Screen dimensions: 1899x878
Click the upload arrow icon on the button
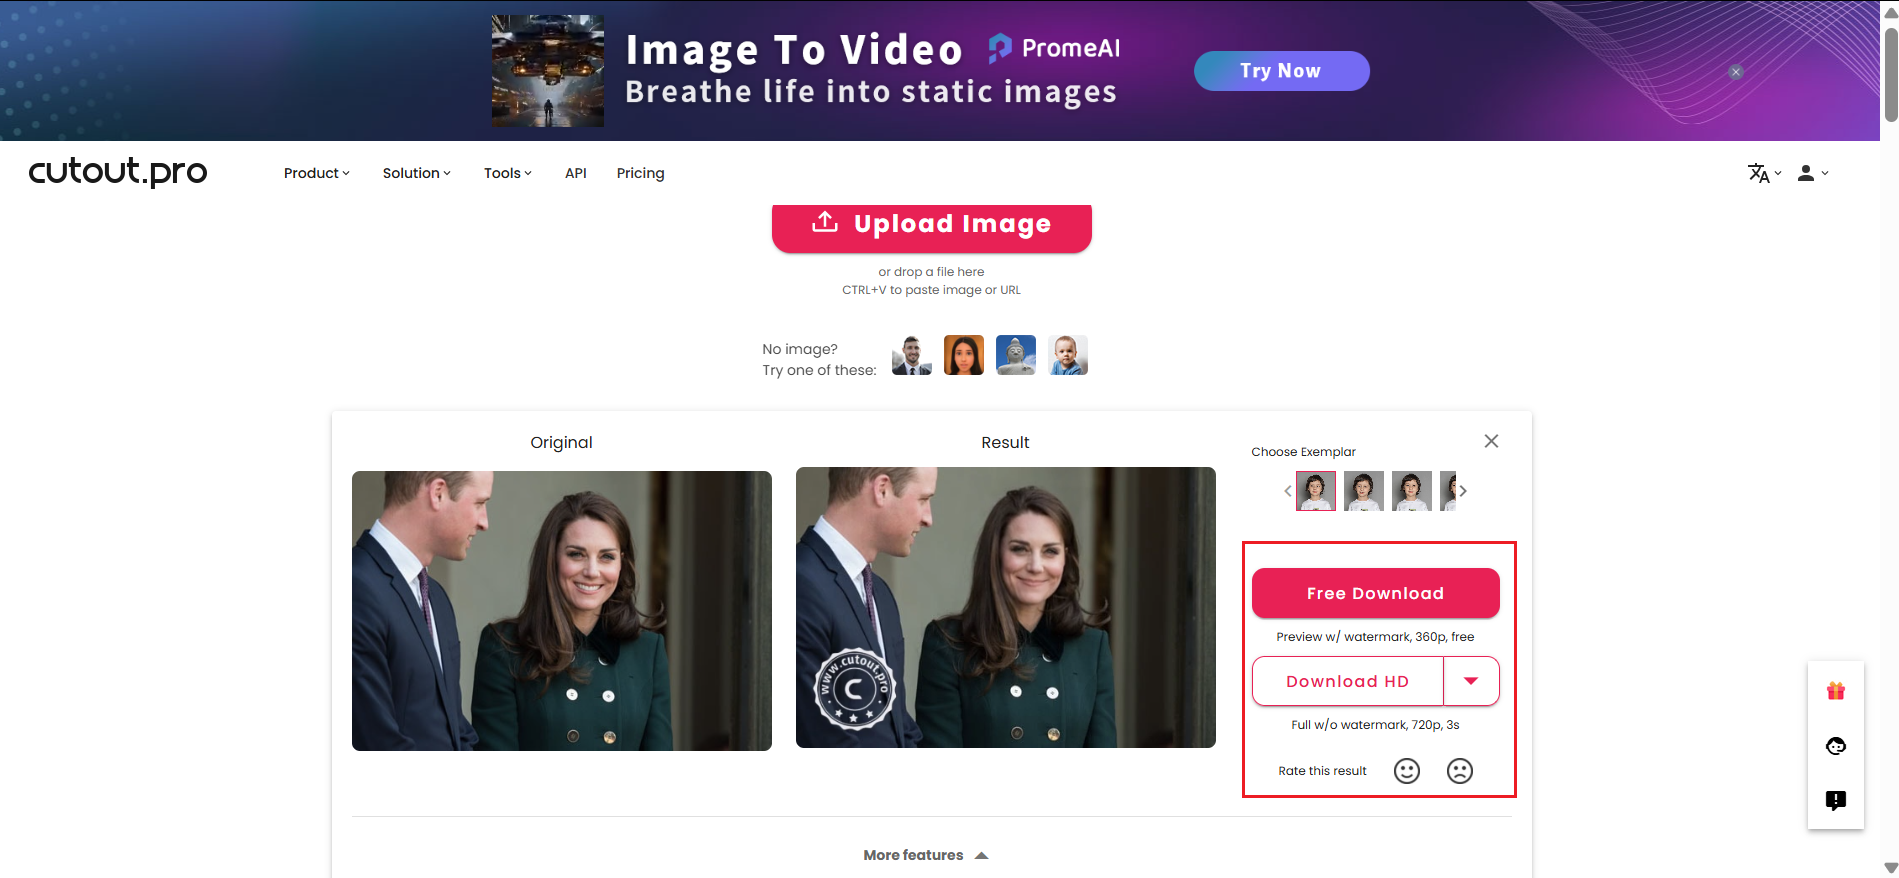click(825, 222)
